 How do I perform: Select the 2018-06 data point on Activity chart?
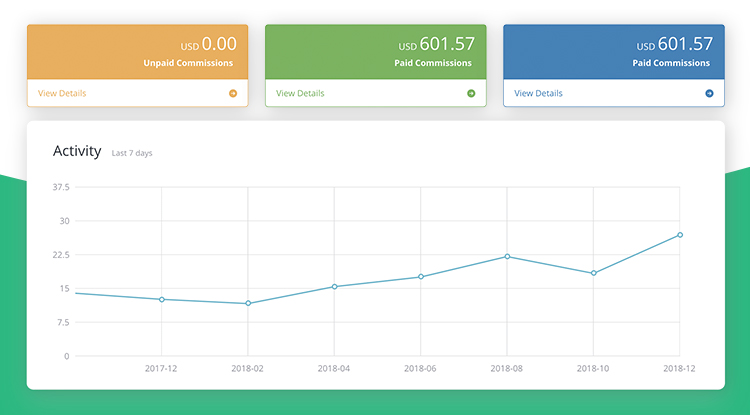click(x=420, y=276)
